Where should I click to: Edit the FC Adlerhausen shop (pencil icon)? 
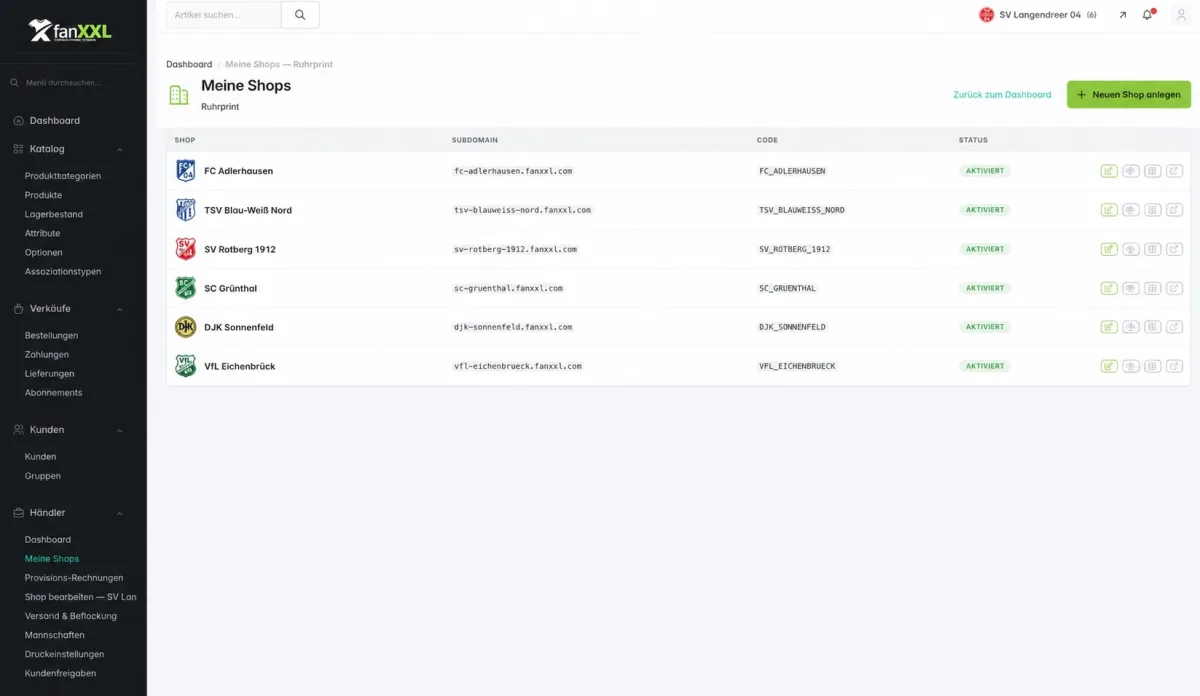coord(1109,171)
